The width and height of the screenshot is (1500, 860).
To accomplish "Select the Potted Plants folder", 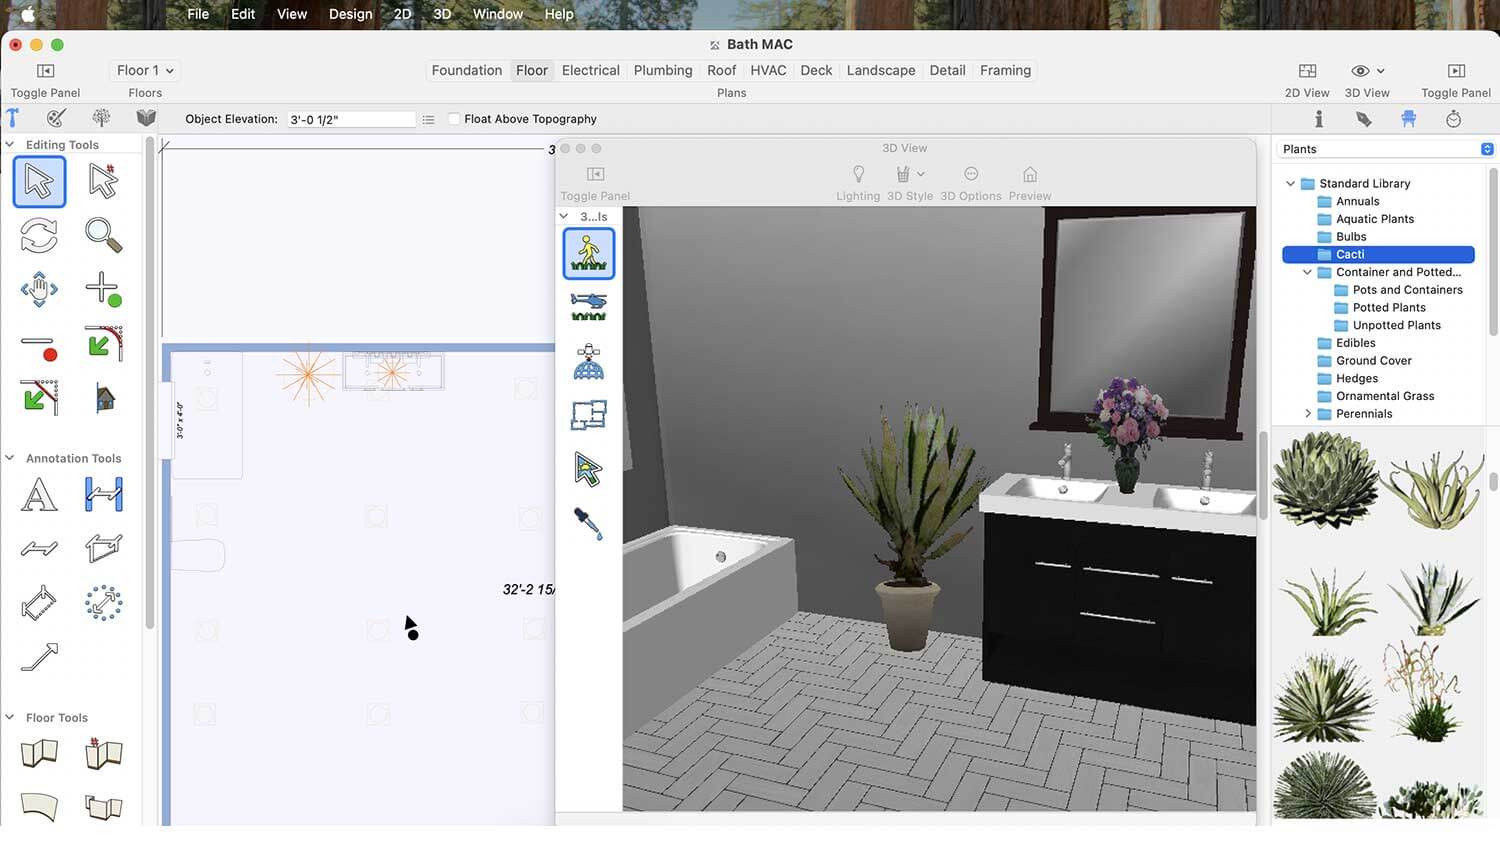I will [x=1388, y=308].
